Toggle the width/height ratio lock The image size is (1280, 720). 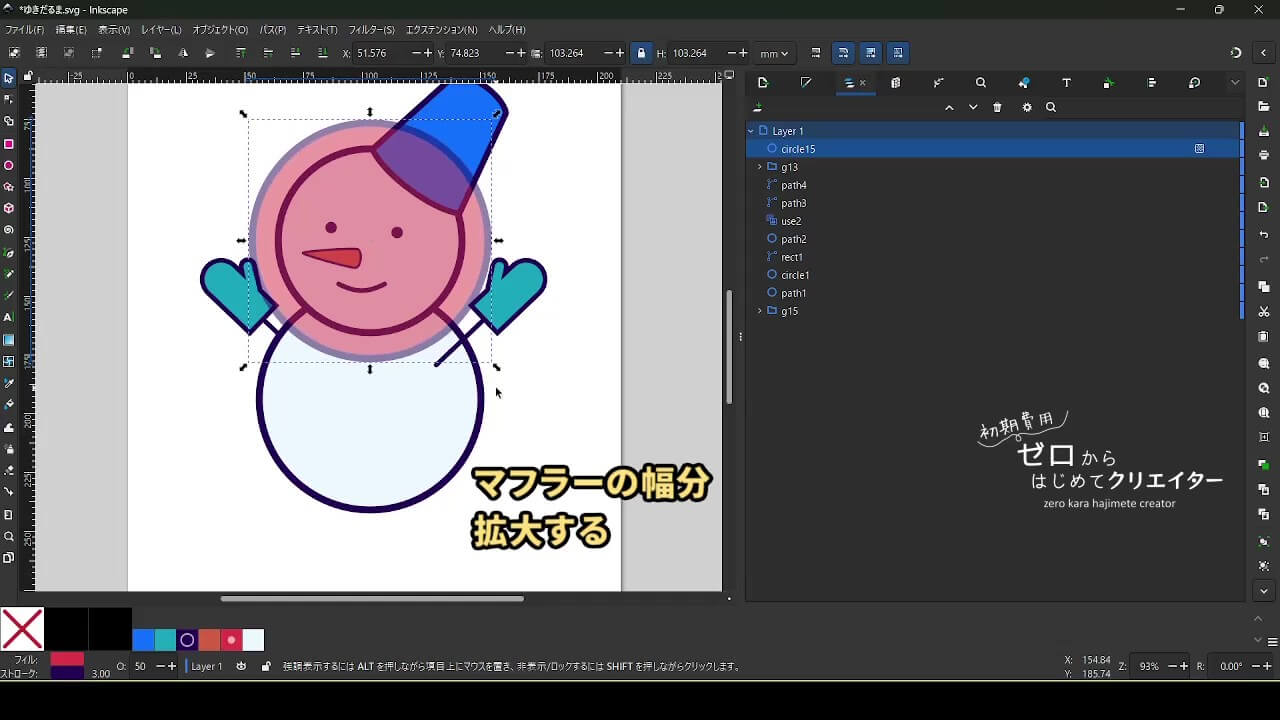[x=641, y=53]
